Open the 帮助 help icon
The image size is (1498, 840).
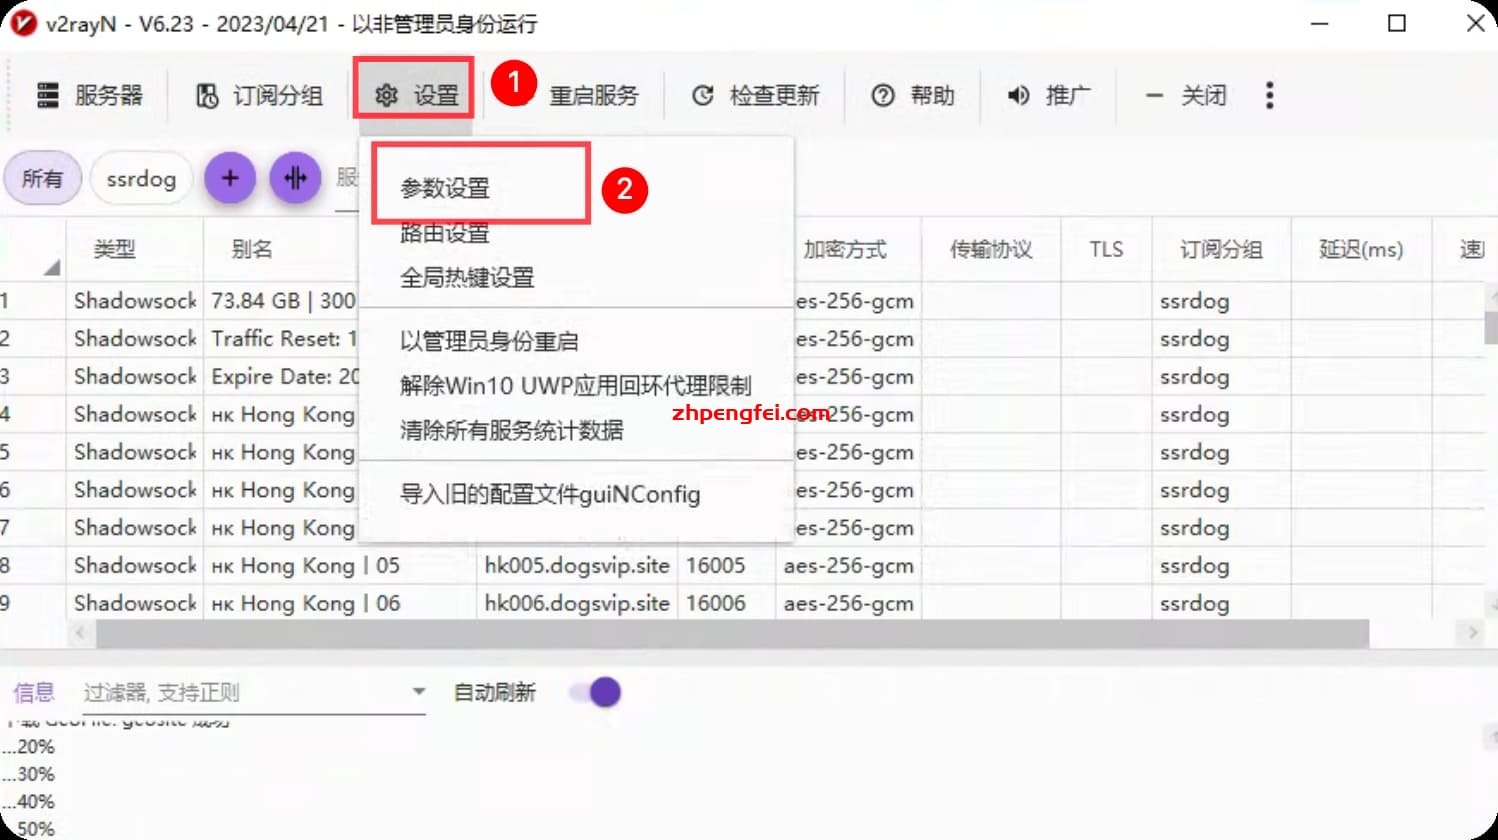[883, 94]
